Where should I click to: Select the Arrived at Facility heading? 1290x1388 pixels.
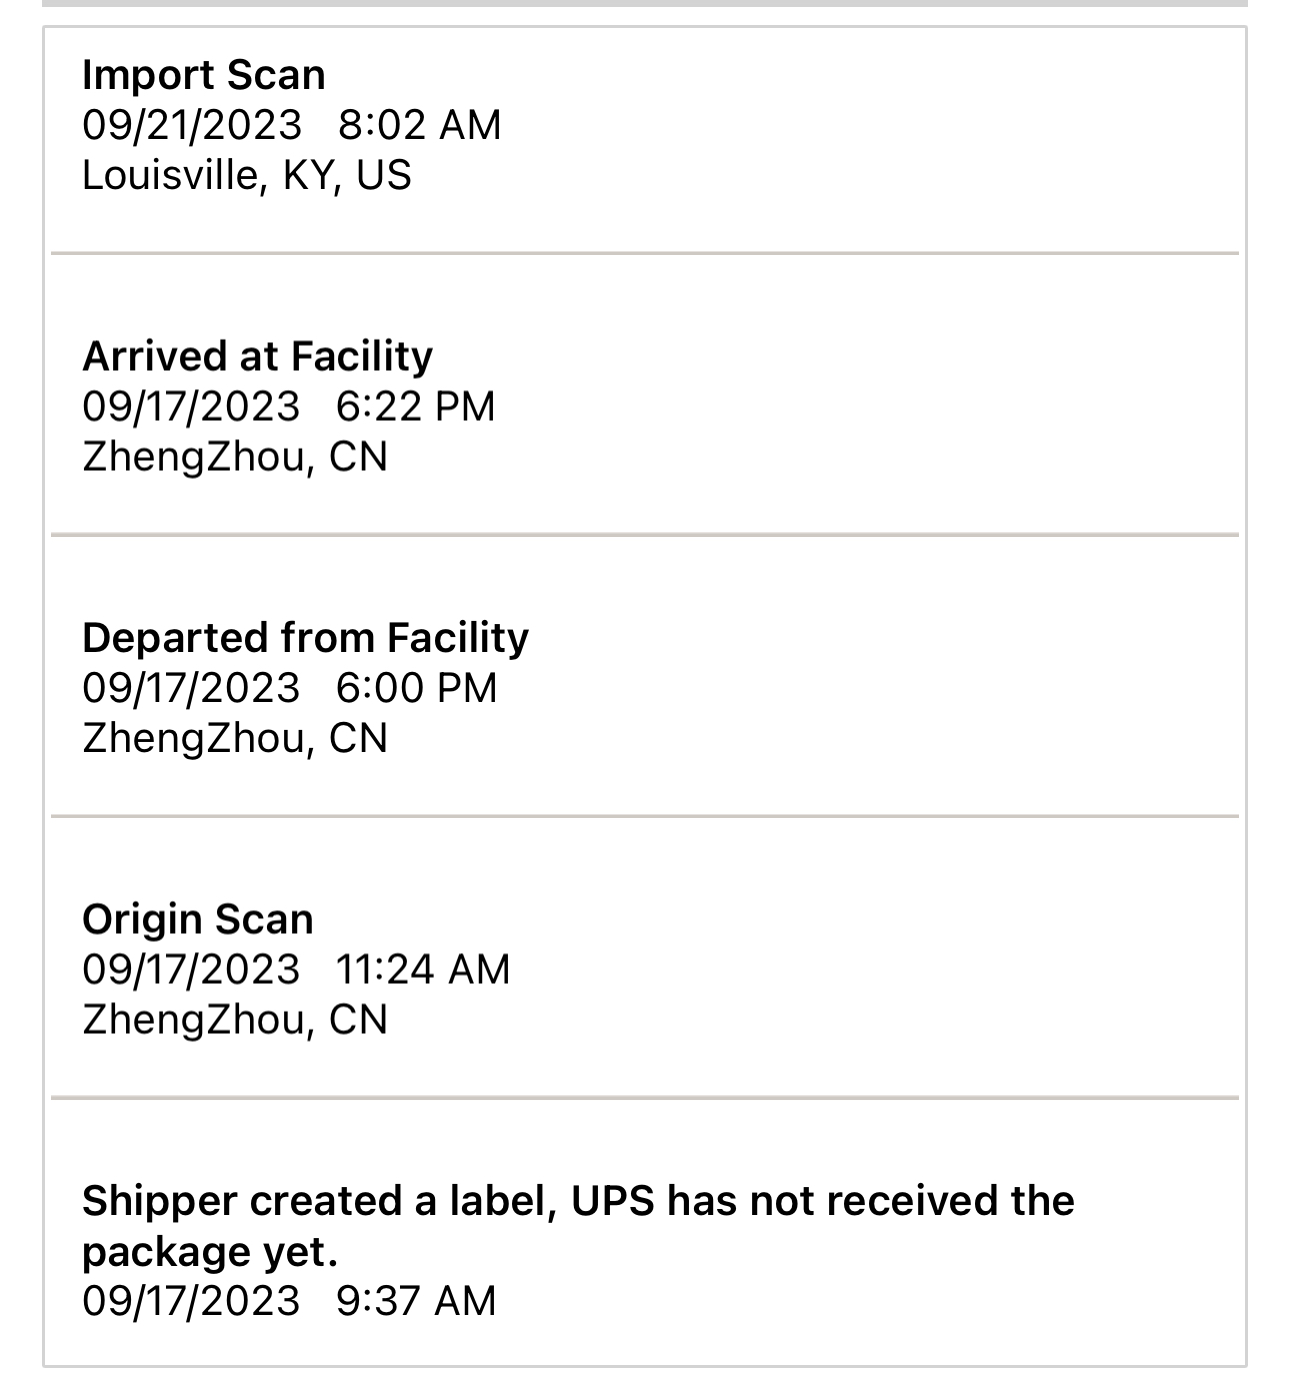257,356
